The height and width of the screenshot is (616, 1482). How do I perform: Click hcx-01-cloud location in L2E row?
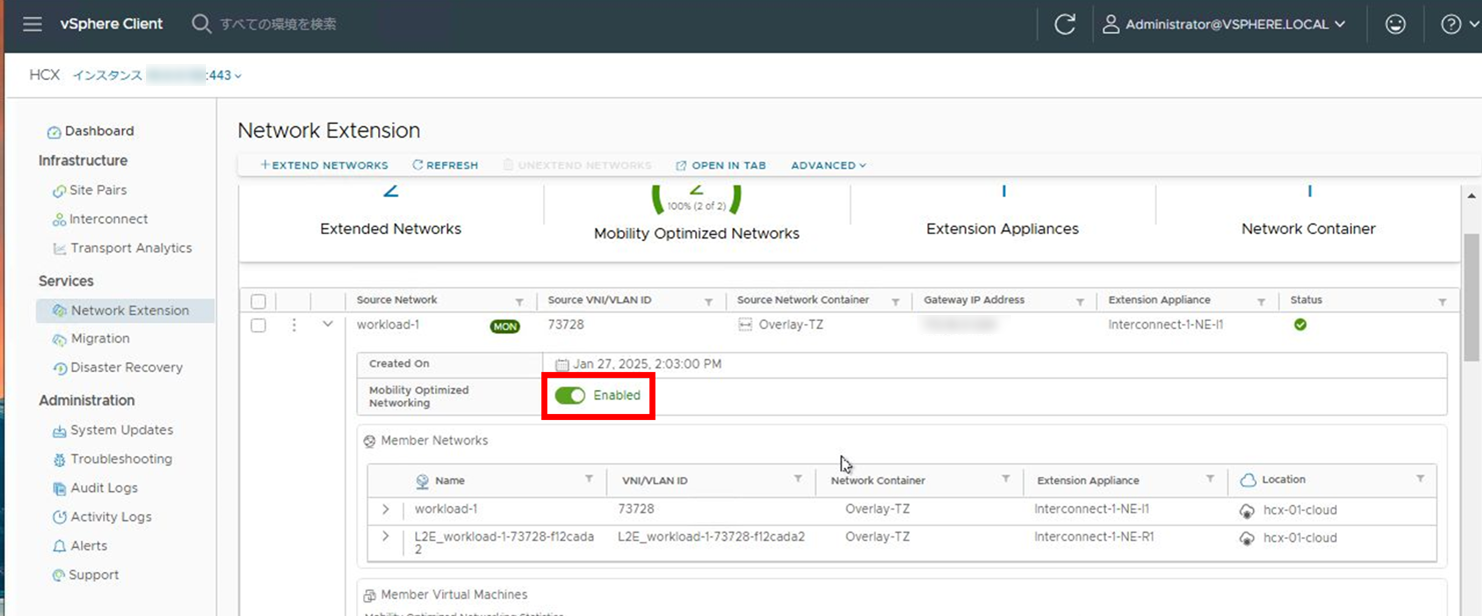click(1300, 538)
